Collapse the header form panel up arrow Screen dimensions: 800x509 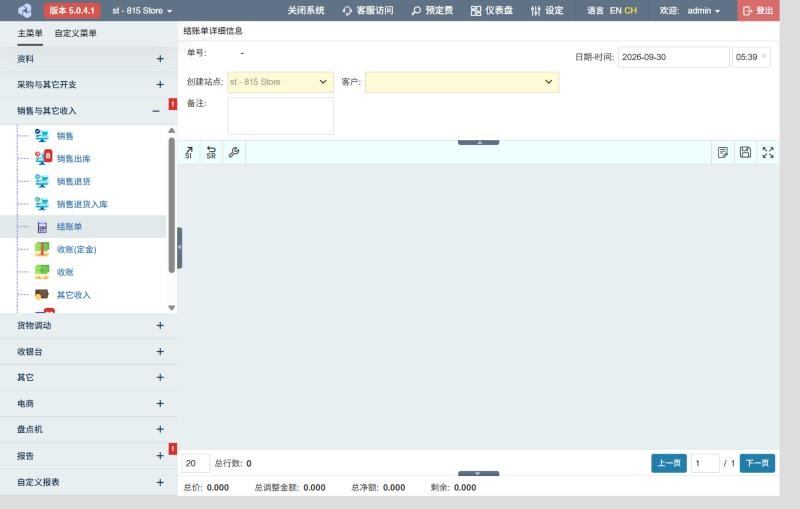[479, 142]
